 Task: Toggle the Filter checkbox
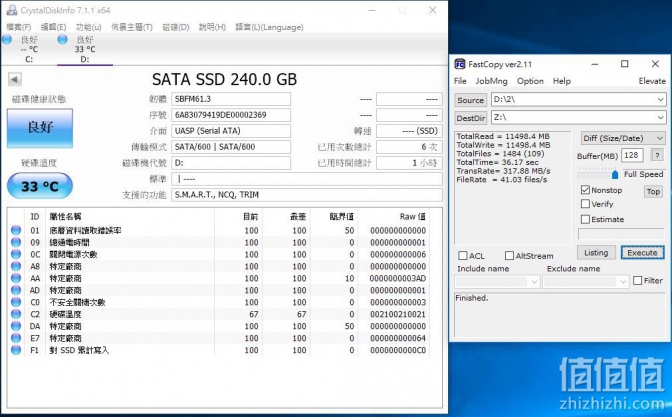pos(638,281)
